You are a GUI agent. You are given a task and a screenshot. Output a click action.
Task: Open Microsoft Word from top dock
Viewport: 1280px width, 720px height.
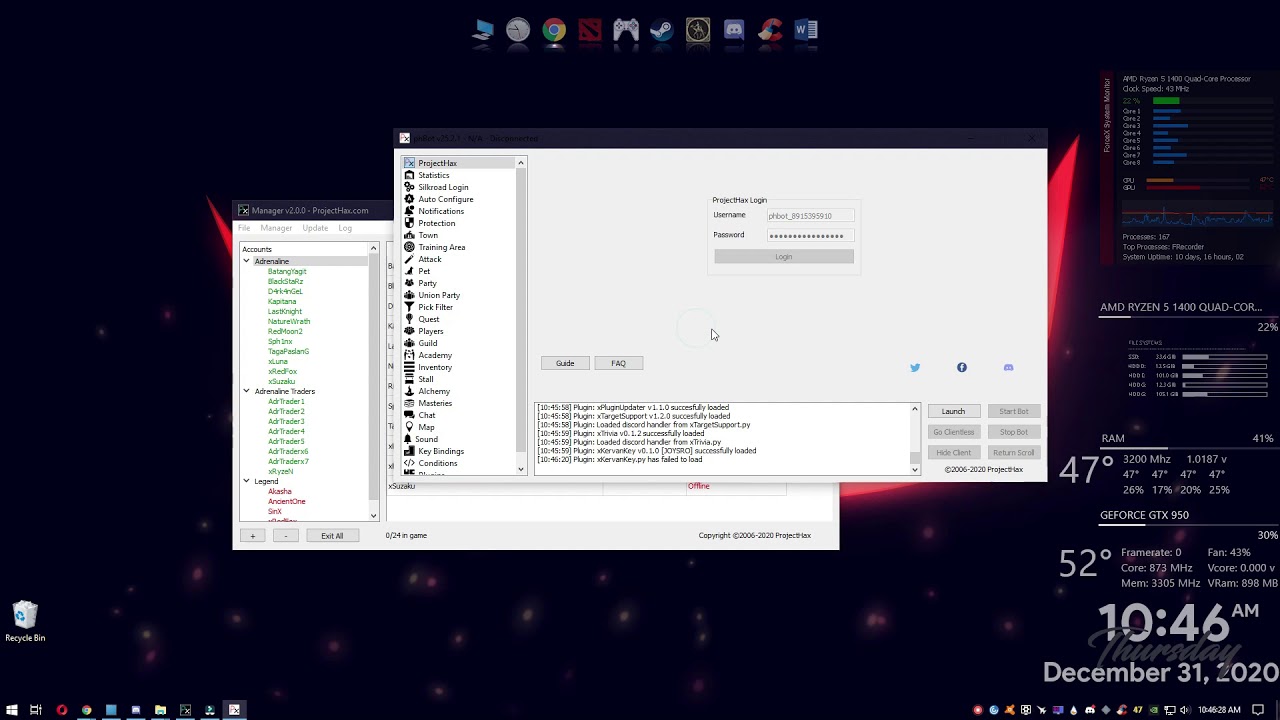pos(806,31)
